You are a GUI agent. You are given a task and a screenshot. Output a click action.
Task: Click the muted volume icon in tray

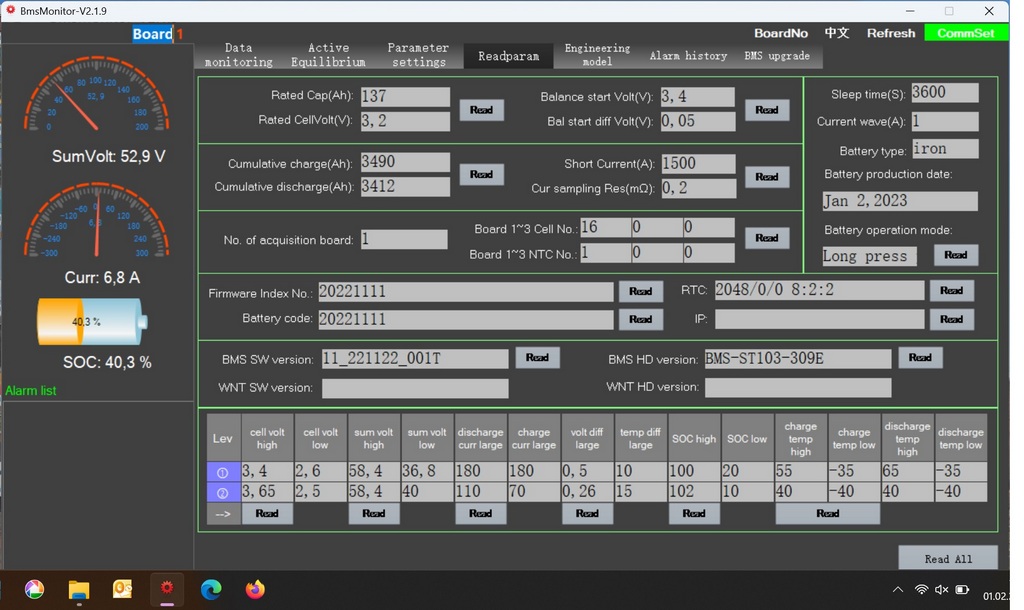943,590
